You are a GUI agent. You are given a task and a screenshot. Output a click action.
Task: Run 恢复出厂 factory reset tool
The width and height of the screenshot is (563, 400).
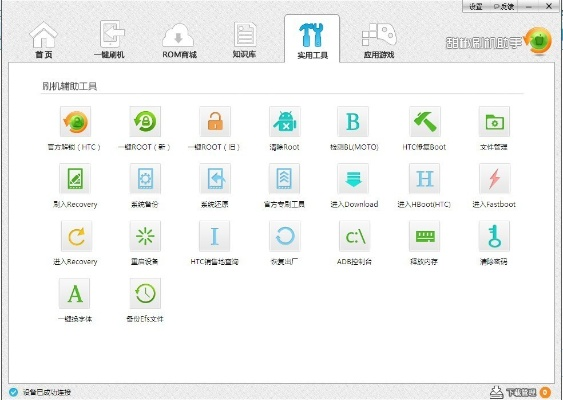pos(285,236)
